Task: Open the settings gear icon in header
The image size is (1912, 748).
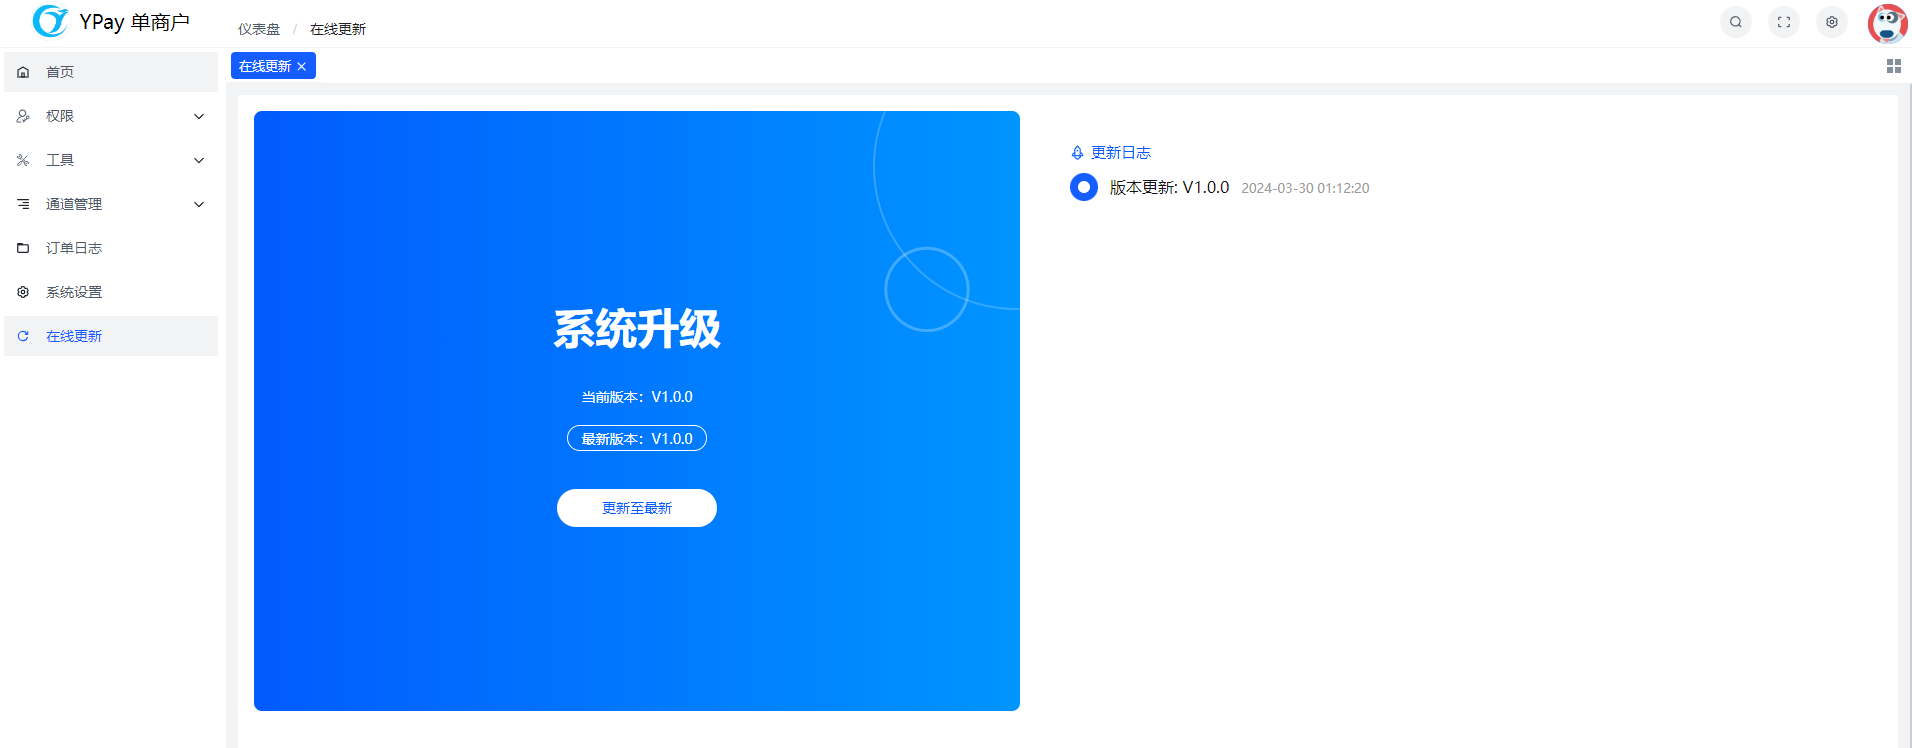Action: coord(1832,22)
